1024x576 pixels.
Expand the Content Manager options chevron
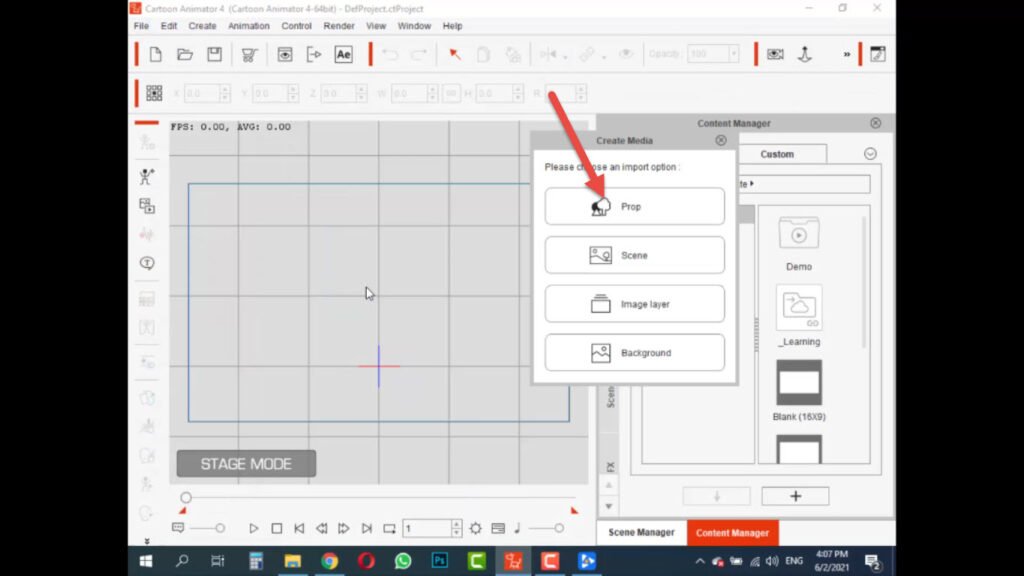(x=870, y=154)
